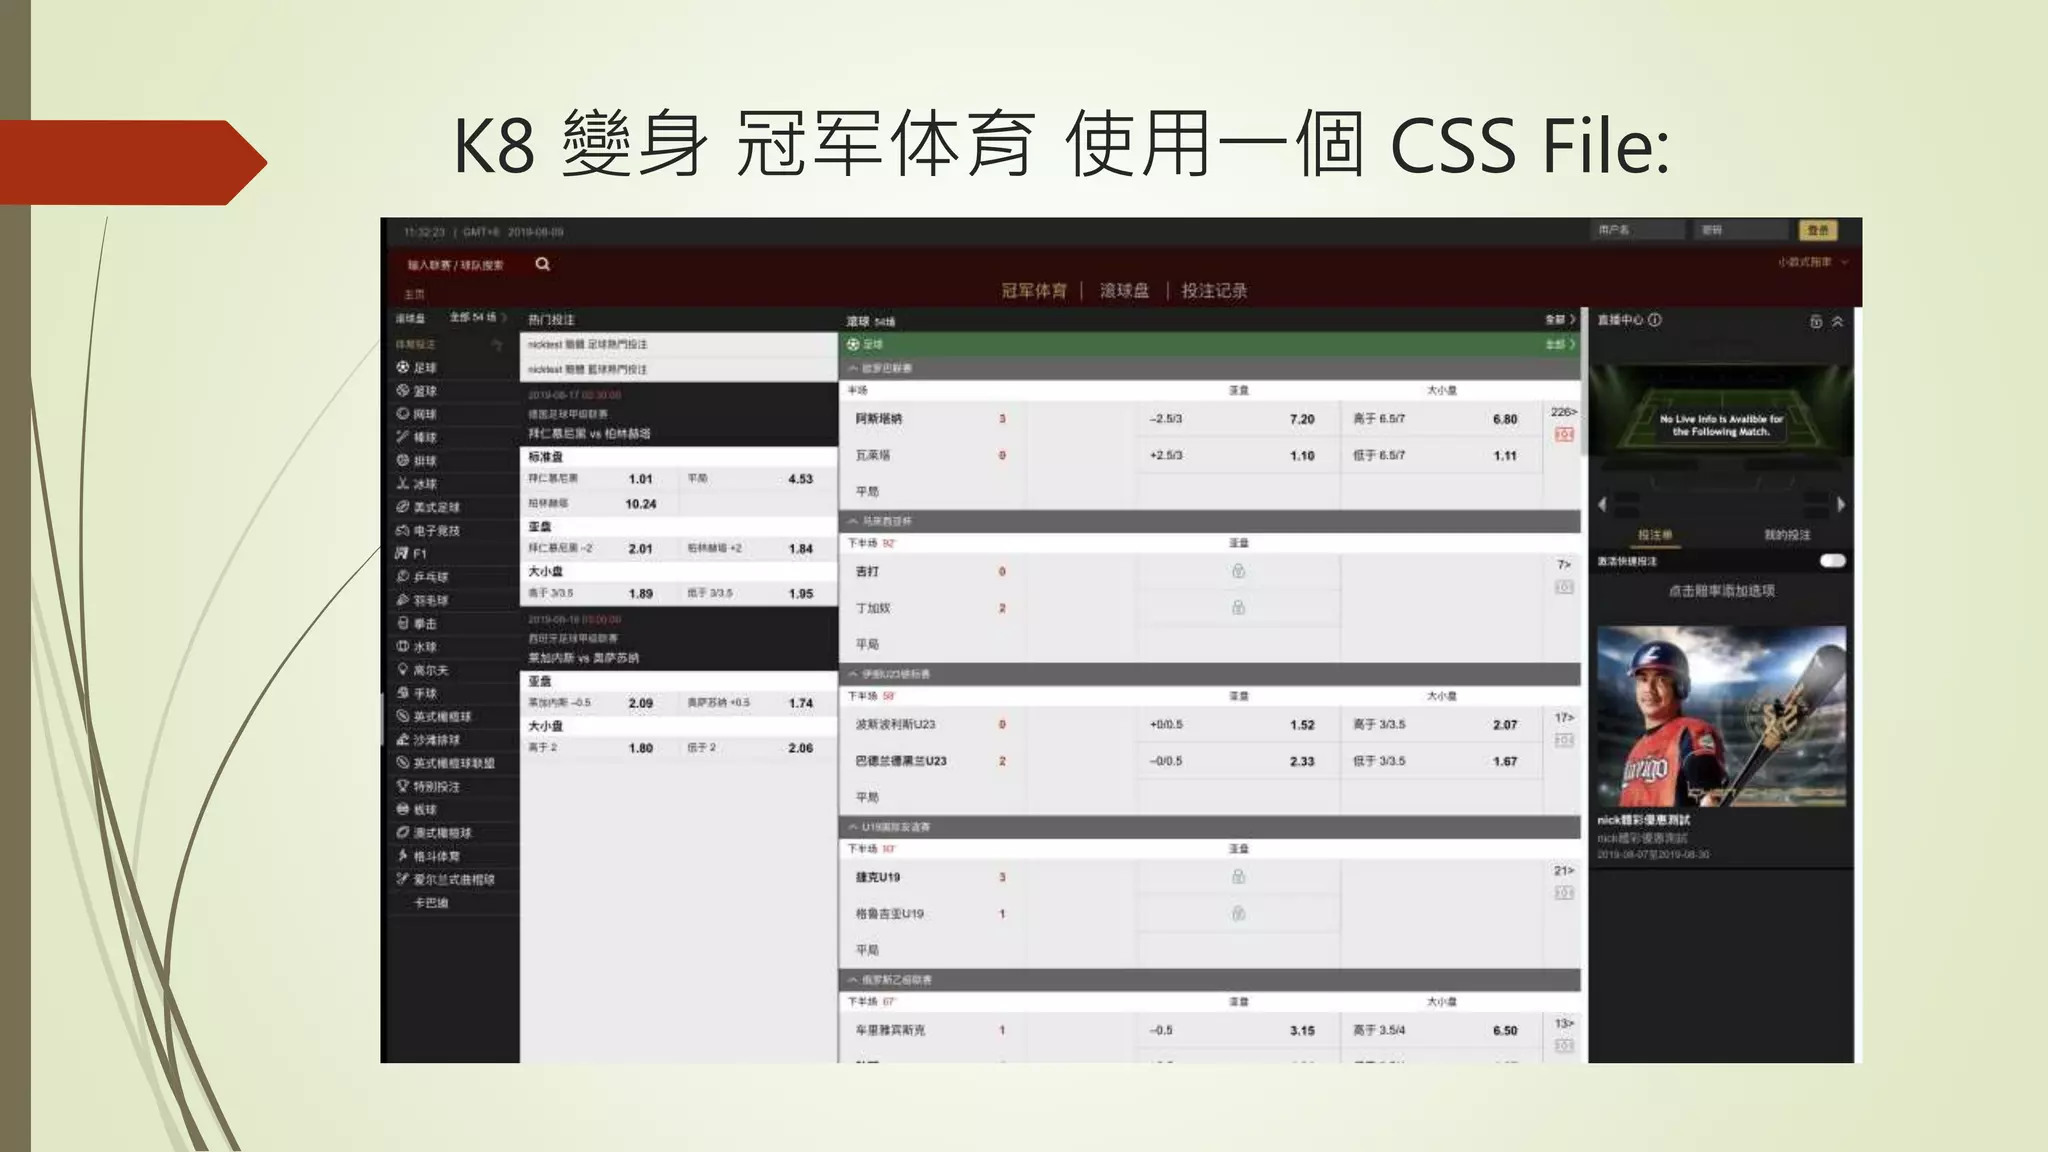2048x1152 pixels.
Task: Select odds 2.09 for 莱加内斯 -0.5
Action: (640, 703)
